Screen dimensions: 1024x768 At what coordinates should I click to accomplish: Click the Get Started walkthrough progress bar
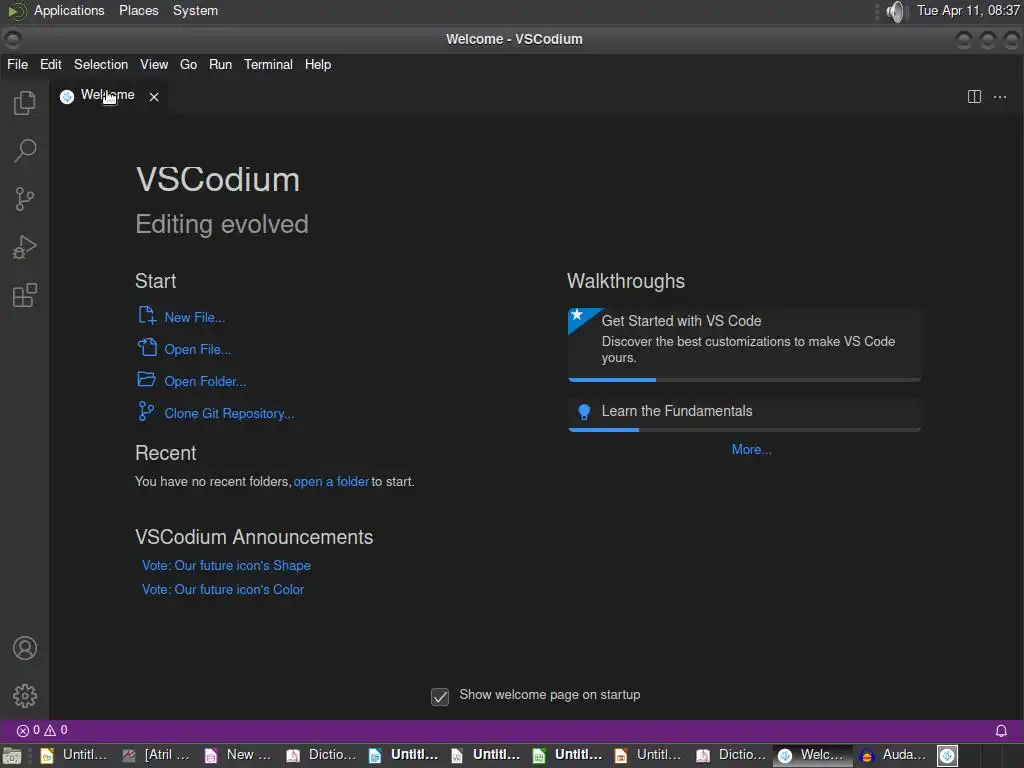(744, 379)
